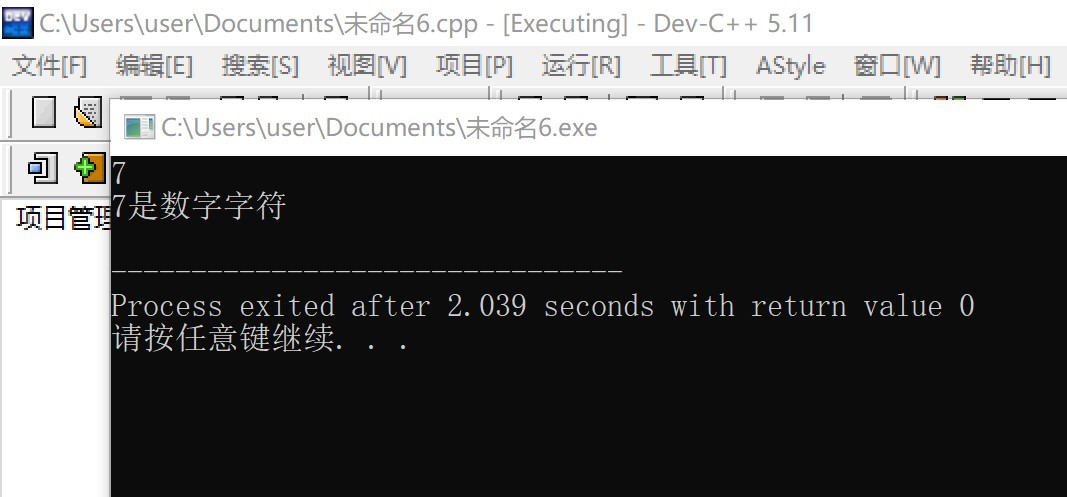Click the green plus insert icon
This screenshot has height=497, width=1067.
[x=91, y=168]
